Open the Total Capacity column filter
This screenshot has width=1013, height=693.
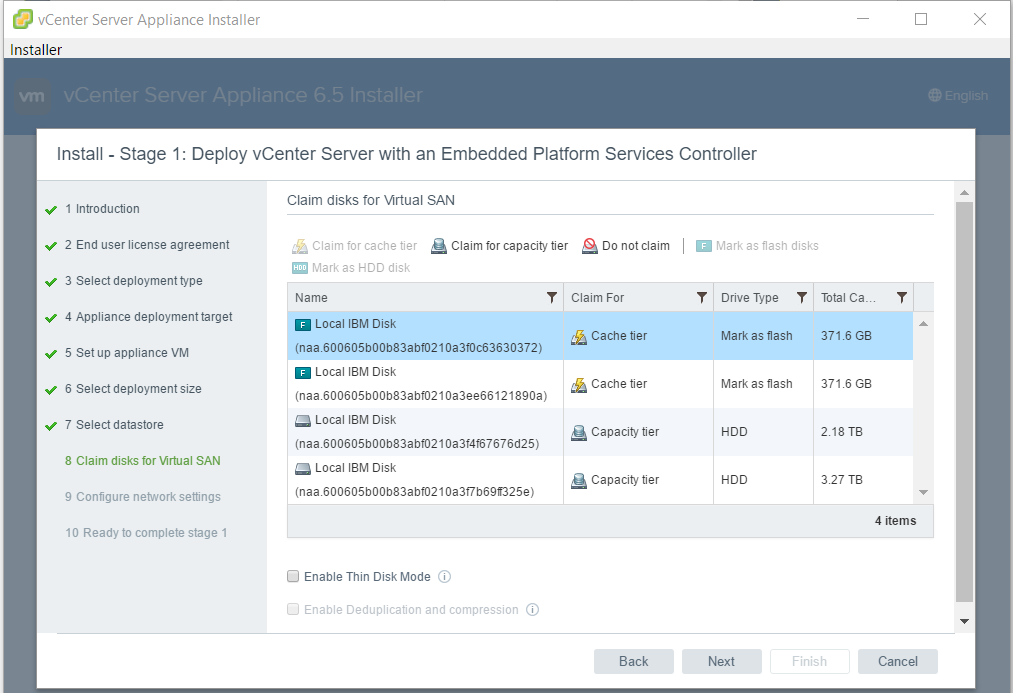click(x=902, y=297)
